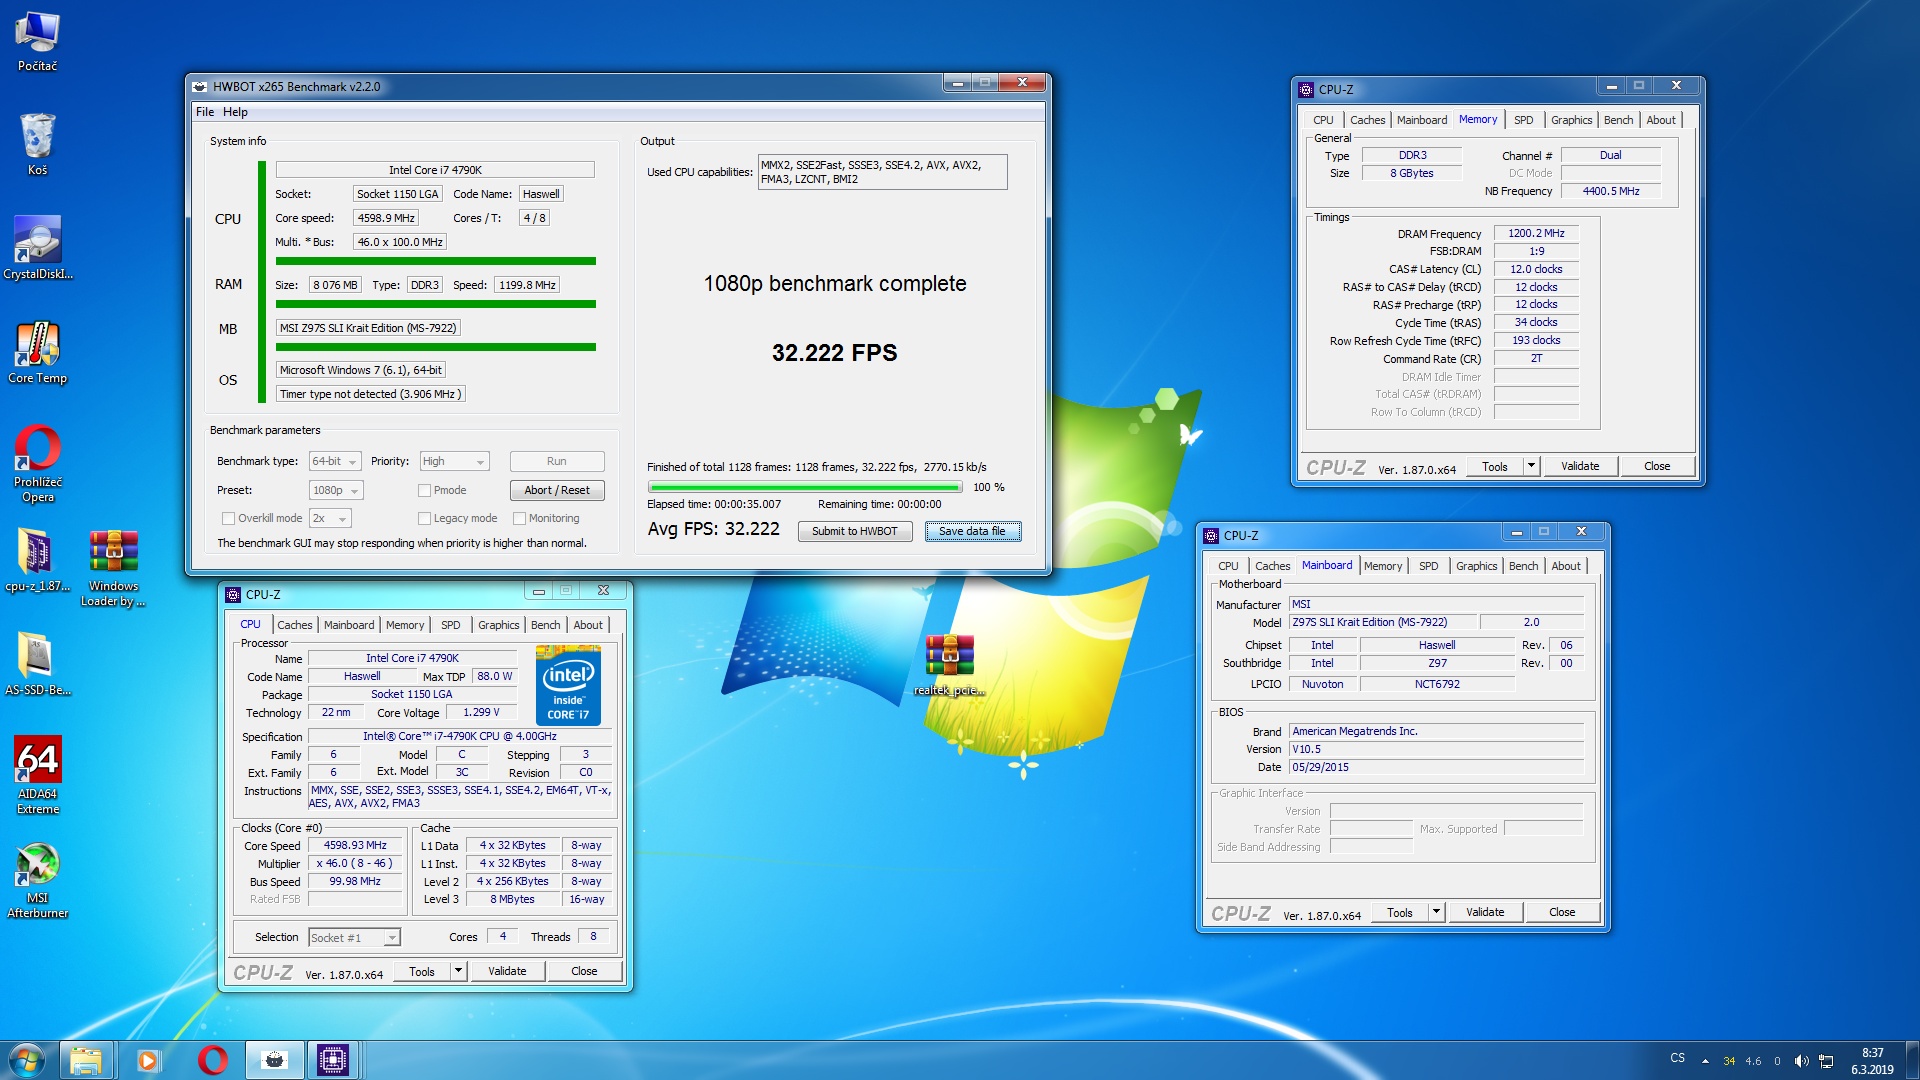Click the Intel Core i7 logo in CPU-Z
Image resolution: width=1920 pixels, height=1080 pixels.
pos(568,684)
